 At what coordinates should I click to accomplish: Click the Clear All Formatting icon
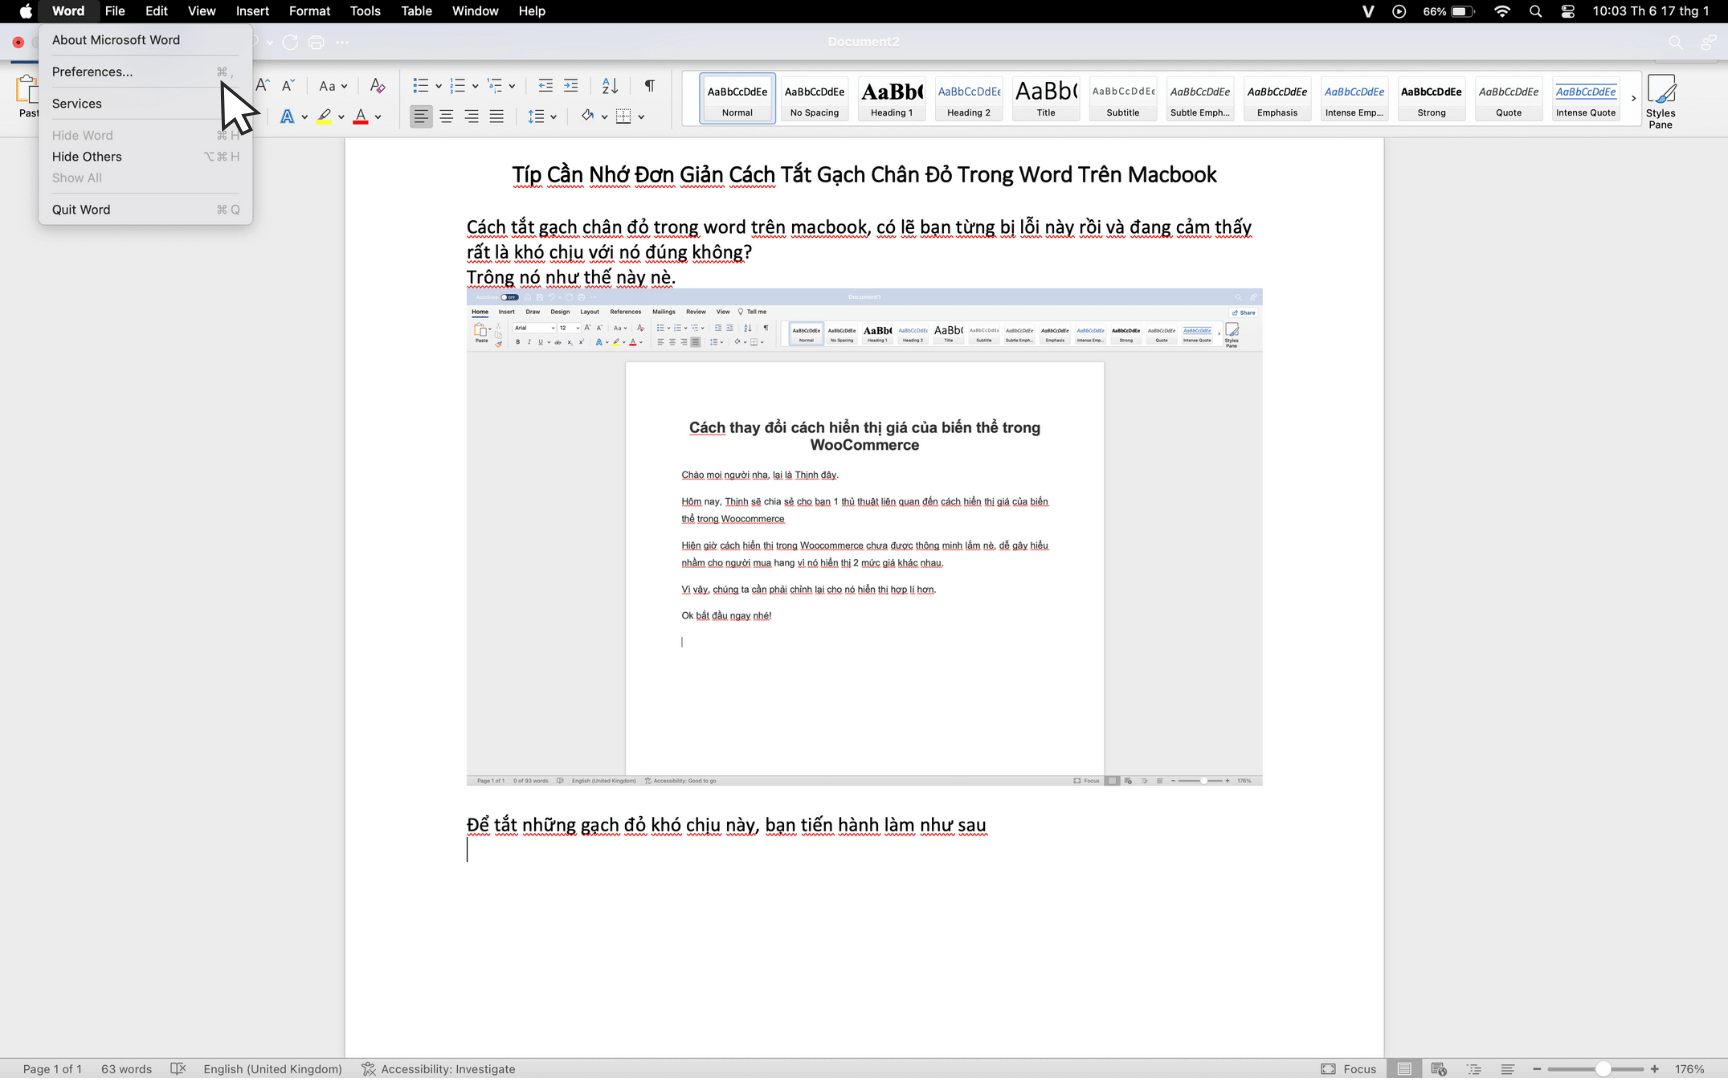pos(377,86)
